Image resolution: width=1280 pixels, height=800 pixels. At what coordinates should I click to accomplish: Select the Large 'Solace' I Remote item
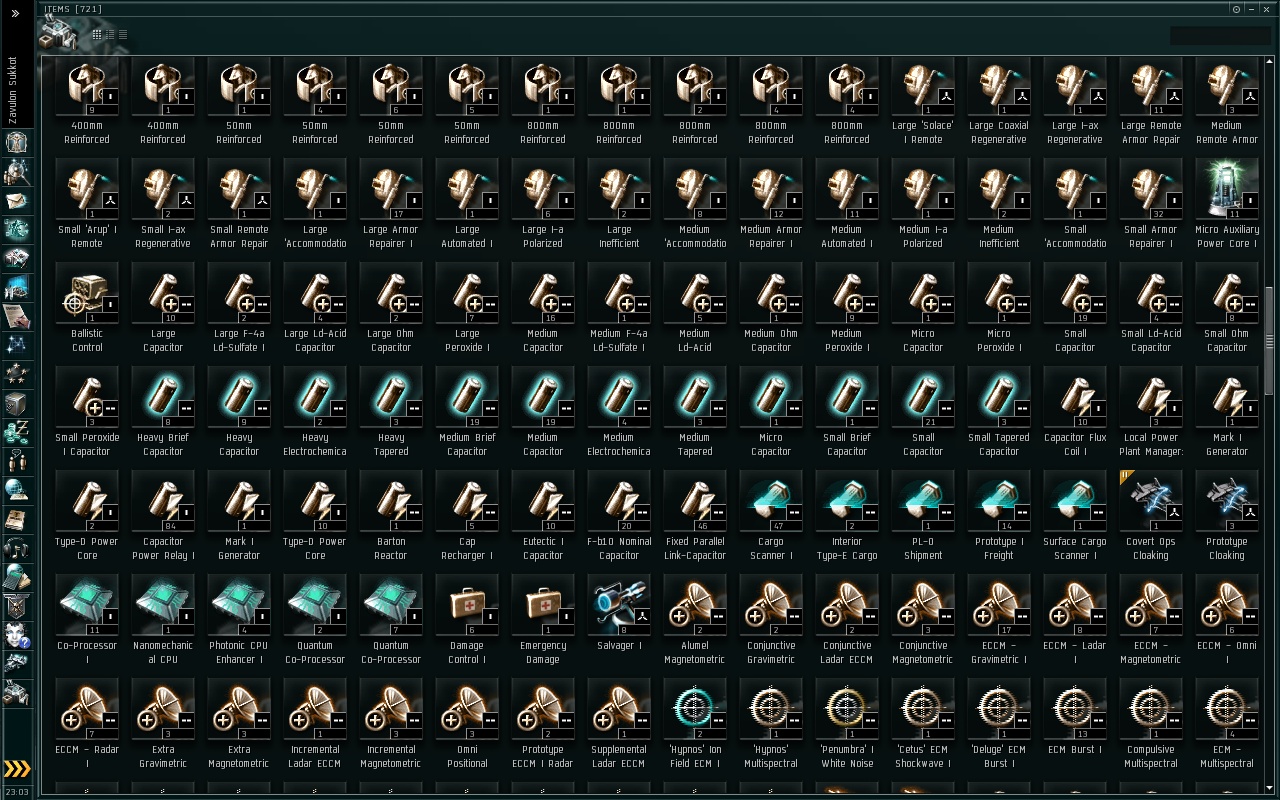point(923,101)
